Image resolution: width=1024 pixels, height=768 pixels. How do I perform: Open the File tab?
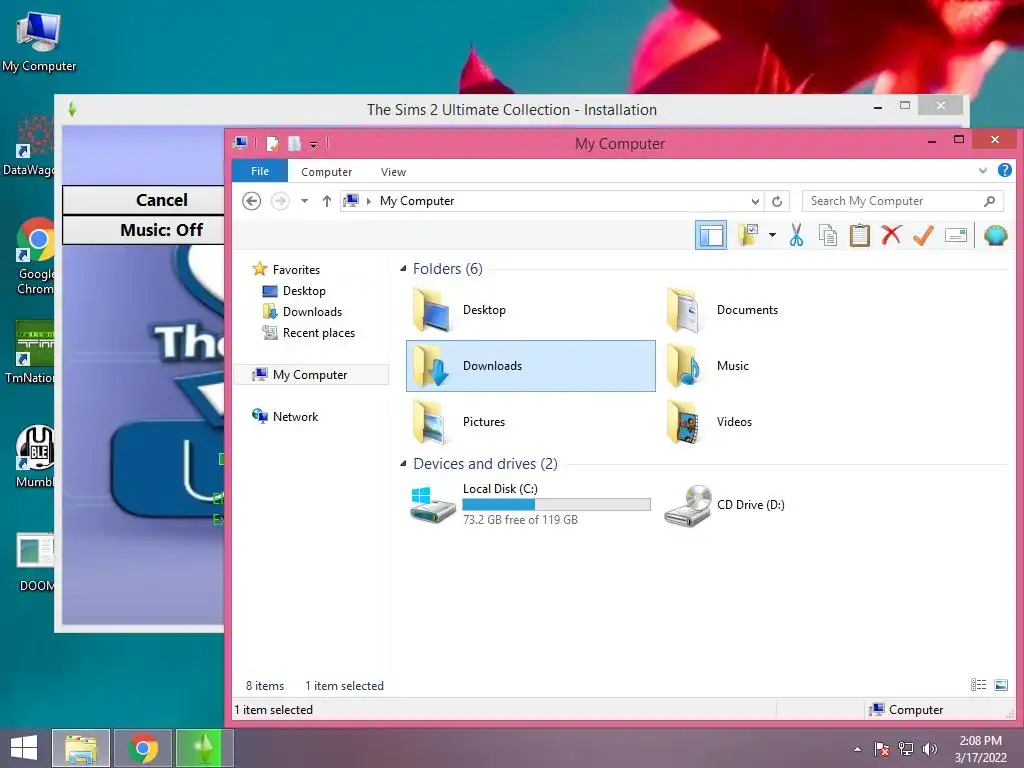[260, 171]
